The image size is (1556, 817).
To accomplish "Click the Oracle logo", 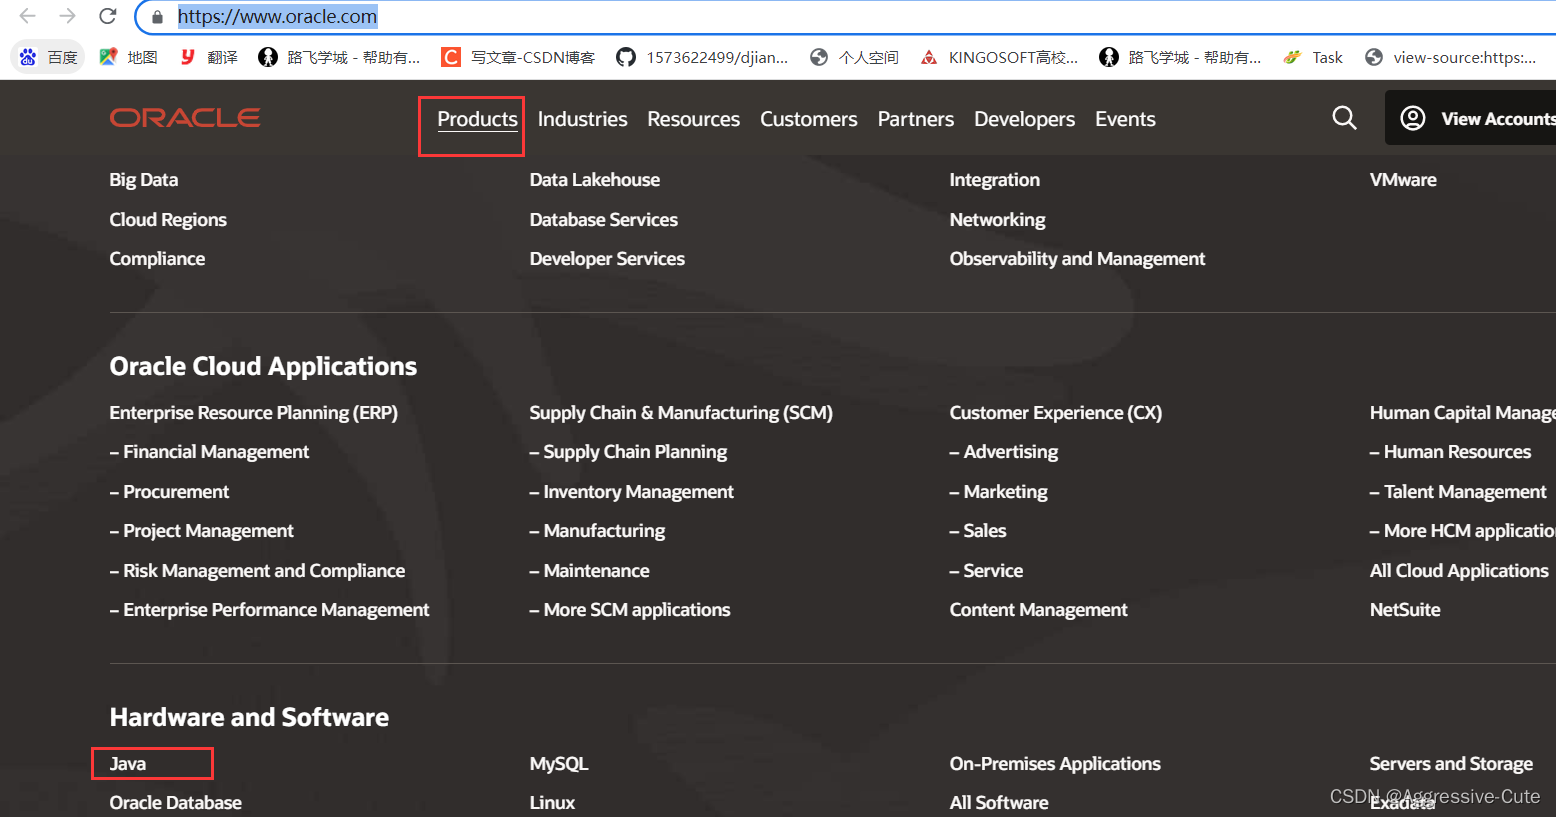I will point(185,118).
